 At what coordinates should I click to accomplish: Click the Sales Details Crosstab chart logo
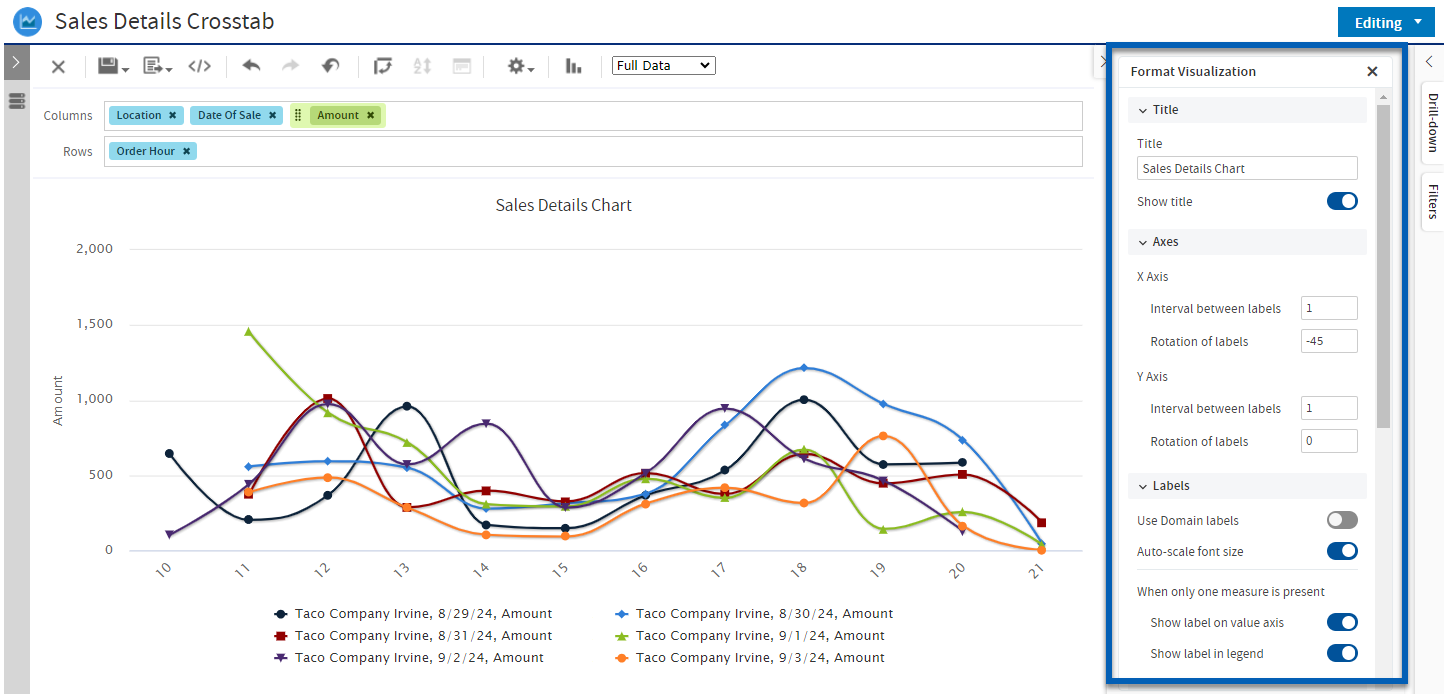click(x=28, y=21)
